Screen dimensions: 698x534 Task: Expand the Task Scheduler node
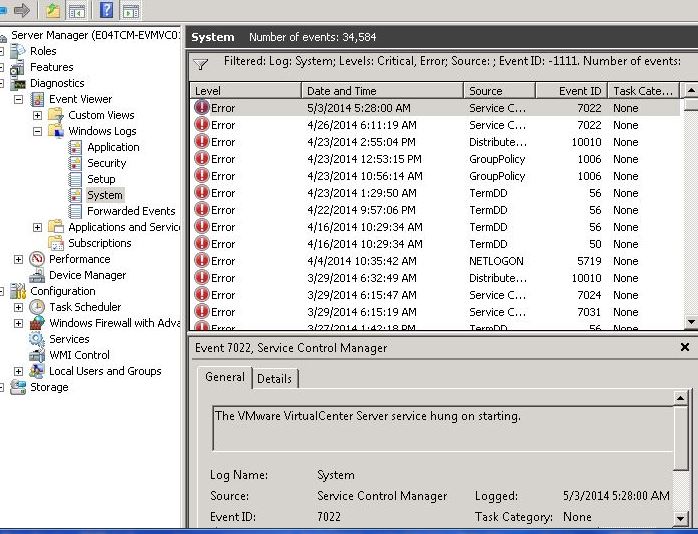[x=18, y=307]
